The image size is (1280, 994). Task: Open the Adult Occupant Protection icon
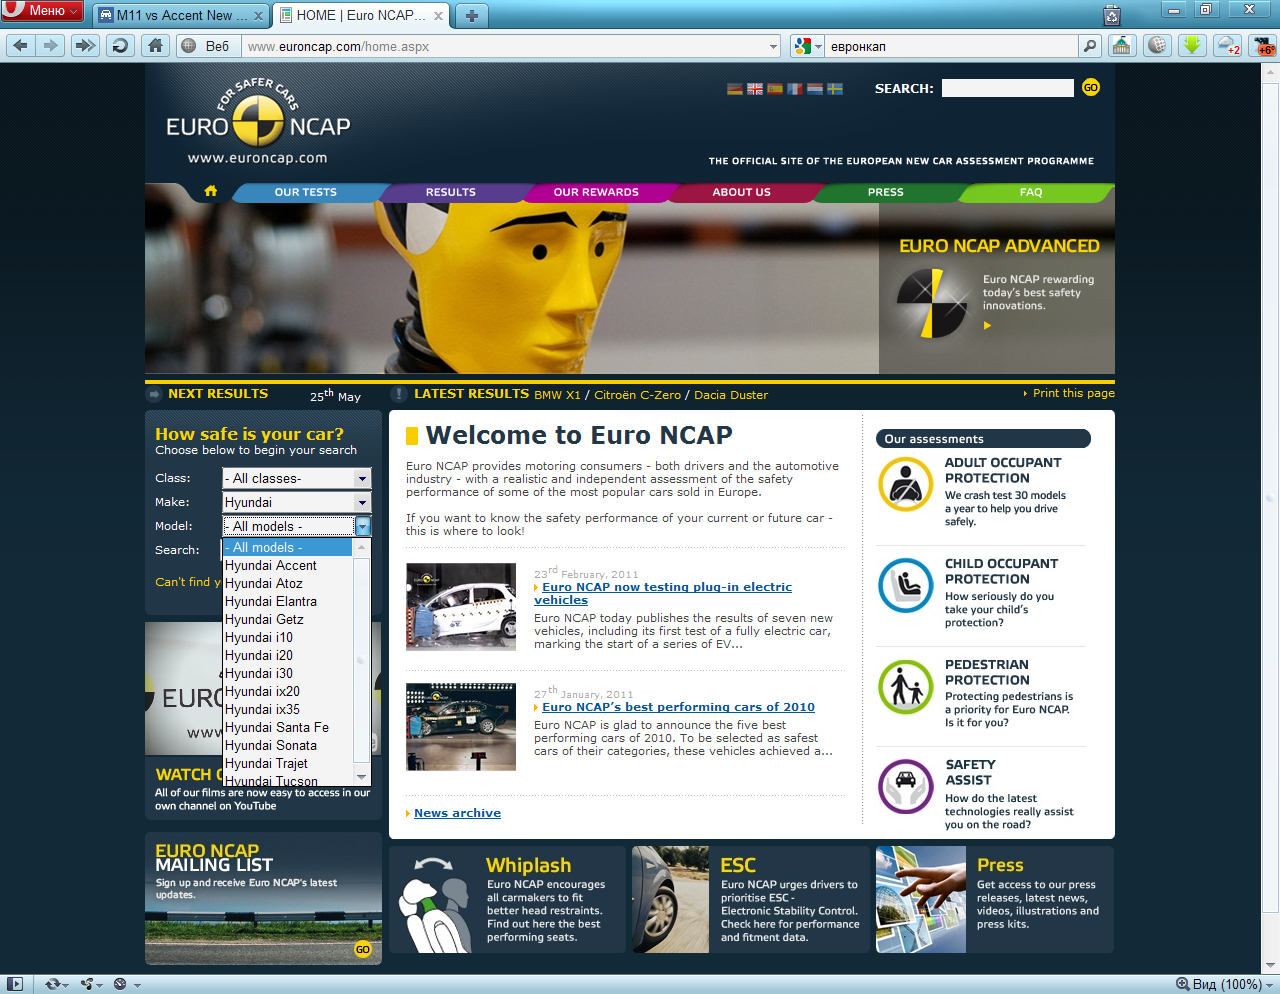click(x=905, y=484)
